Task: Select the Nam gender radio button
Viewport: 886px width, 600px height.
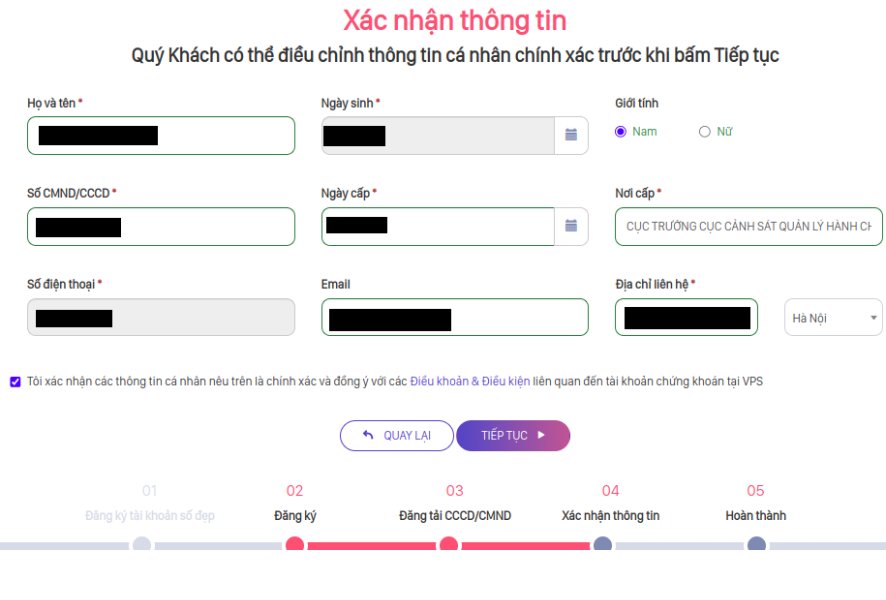Action: pyautogui.click(x=621, y=131)
